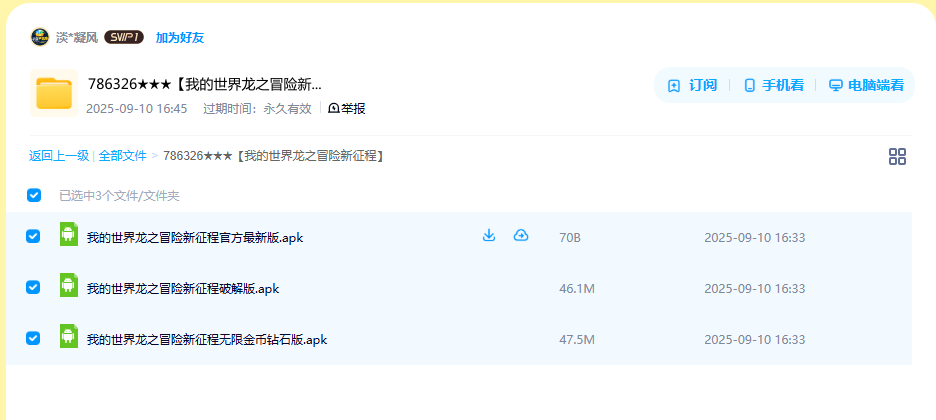936x420 pixels.
Task: Click the timestamp of 无限金币钻石版.apk row
Action: 755,340
